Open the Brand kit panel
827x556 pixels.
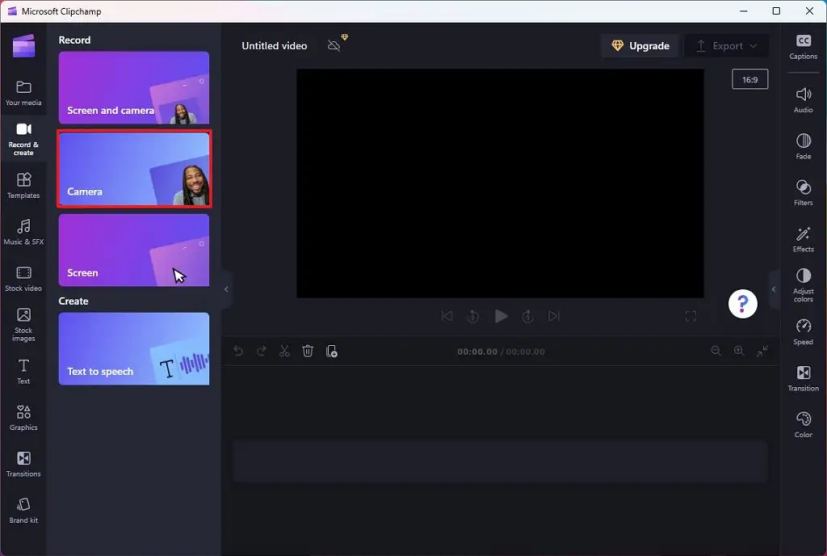23,510
